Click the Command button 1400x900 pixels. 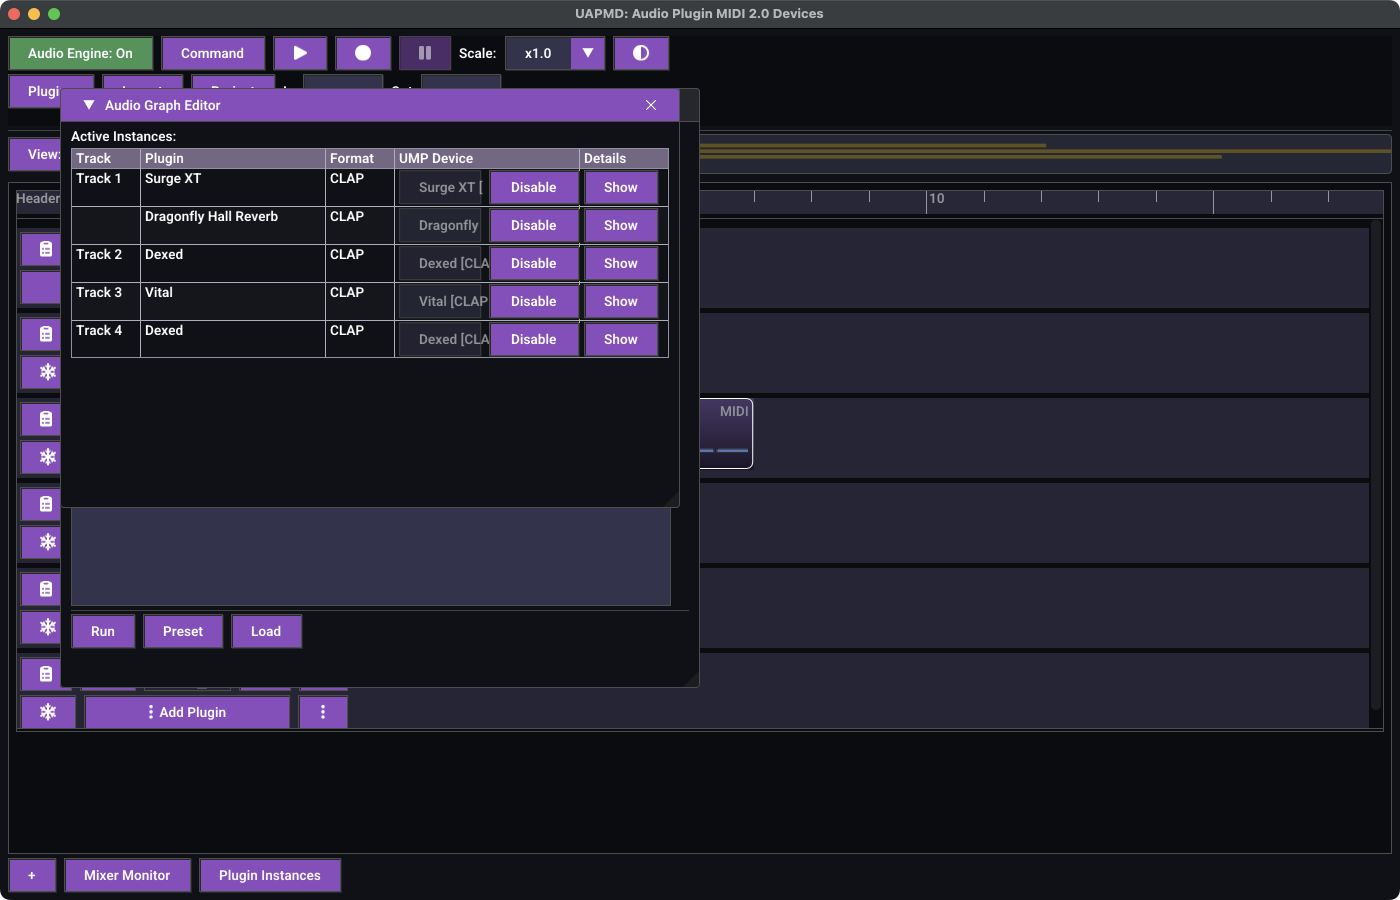213,53
